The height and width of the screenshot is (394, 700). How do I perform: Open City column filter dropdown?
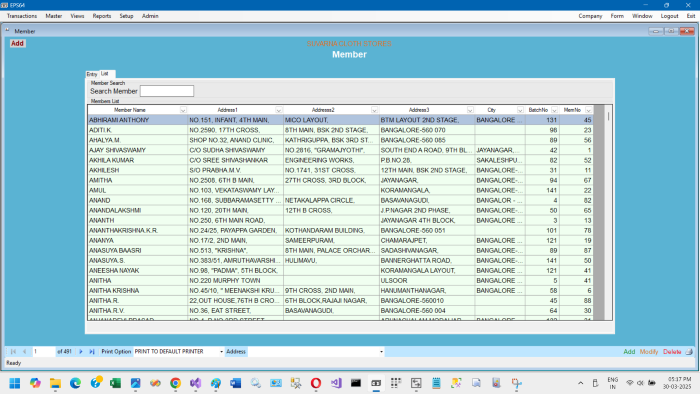(x=520, y=110)
